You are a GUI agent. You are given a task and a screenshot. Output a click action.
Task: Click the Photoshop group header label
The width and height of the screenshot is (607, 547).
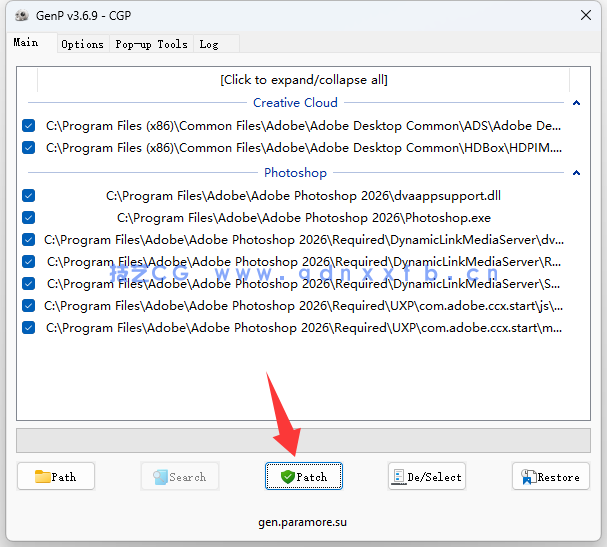(295, 173)
